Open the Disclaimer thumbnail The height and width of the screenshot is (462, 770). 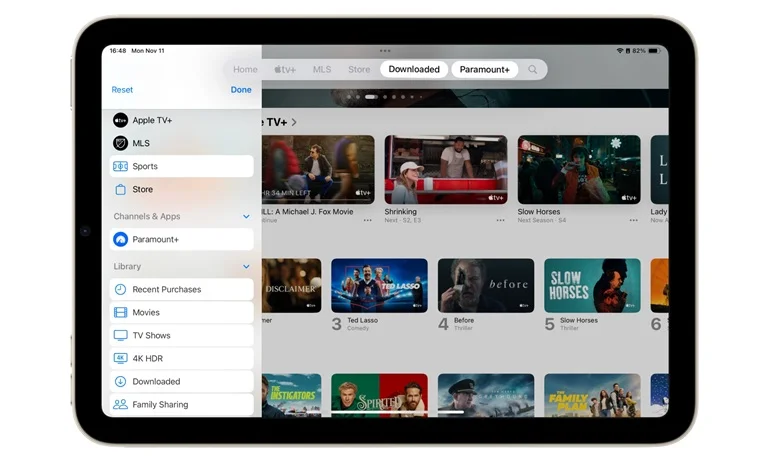[292, 286]
